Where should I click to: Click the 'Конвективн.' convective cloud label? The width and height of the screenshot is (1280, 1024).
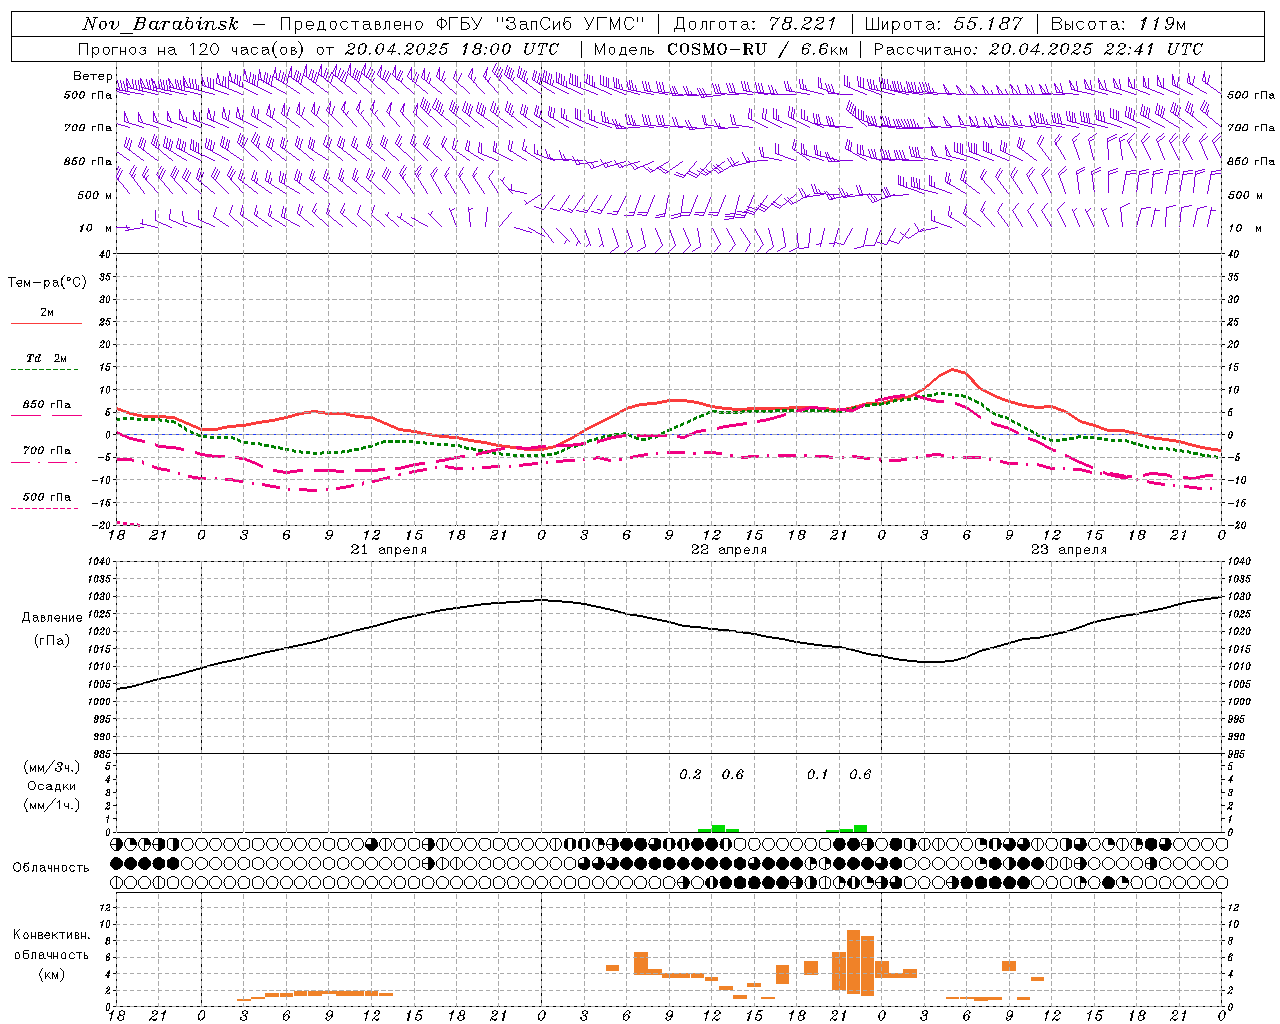[x=52, y=935]
